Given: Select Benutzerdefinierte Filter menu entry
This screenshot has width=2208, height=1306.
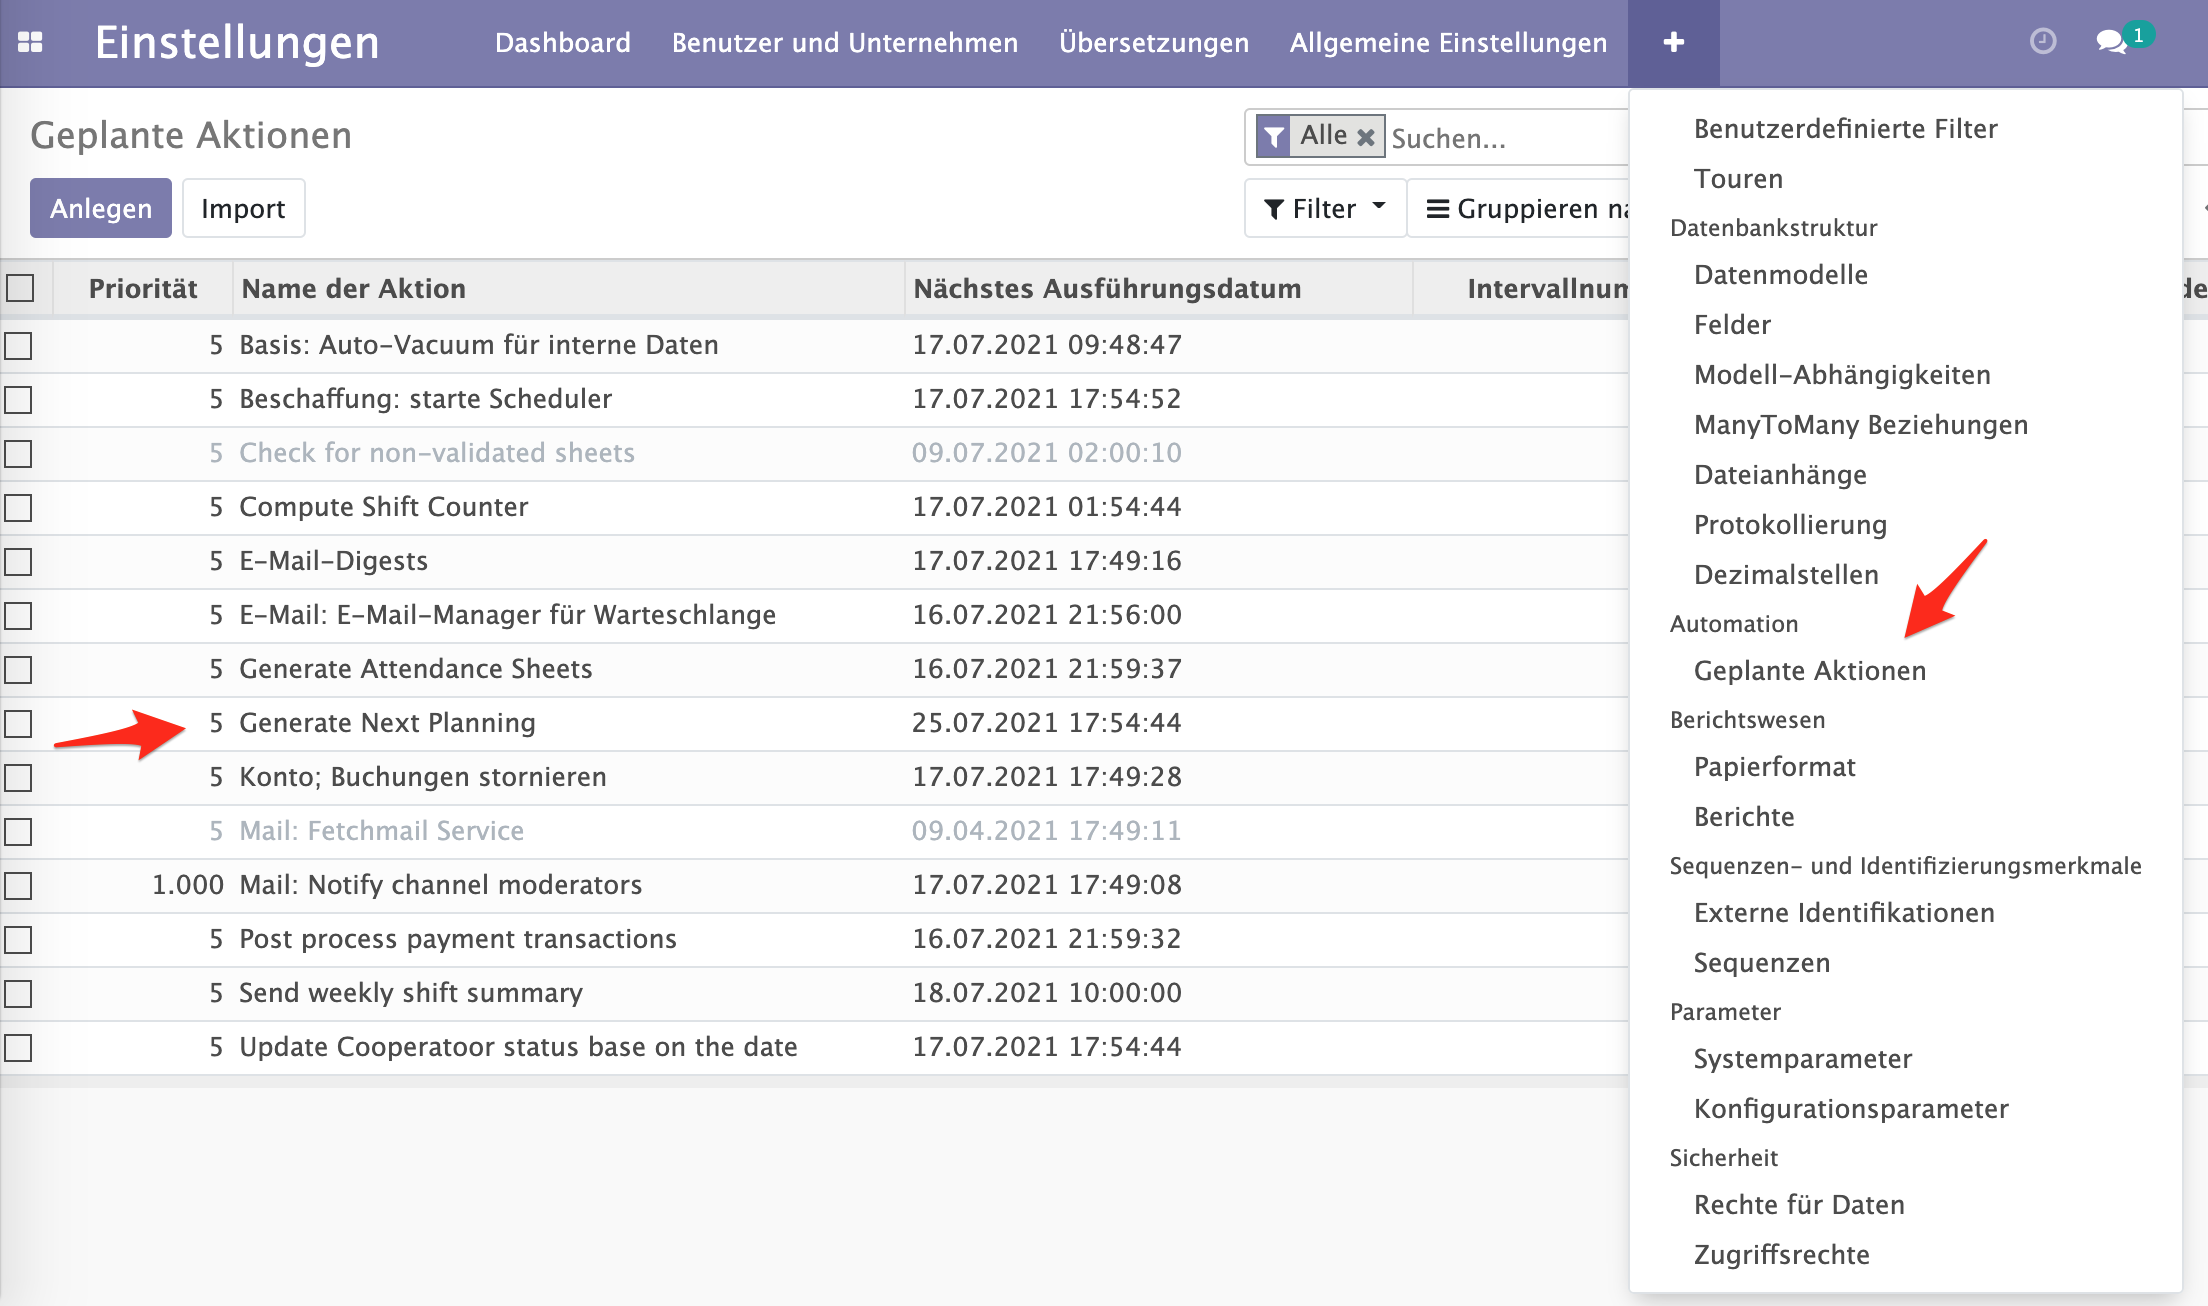Looking at the screenshot, I should click(1845, 129).
